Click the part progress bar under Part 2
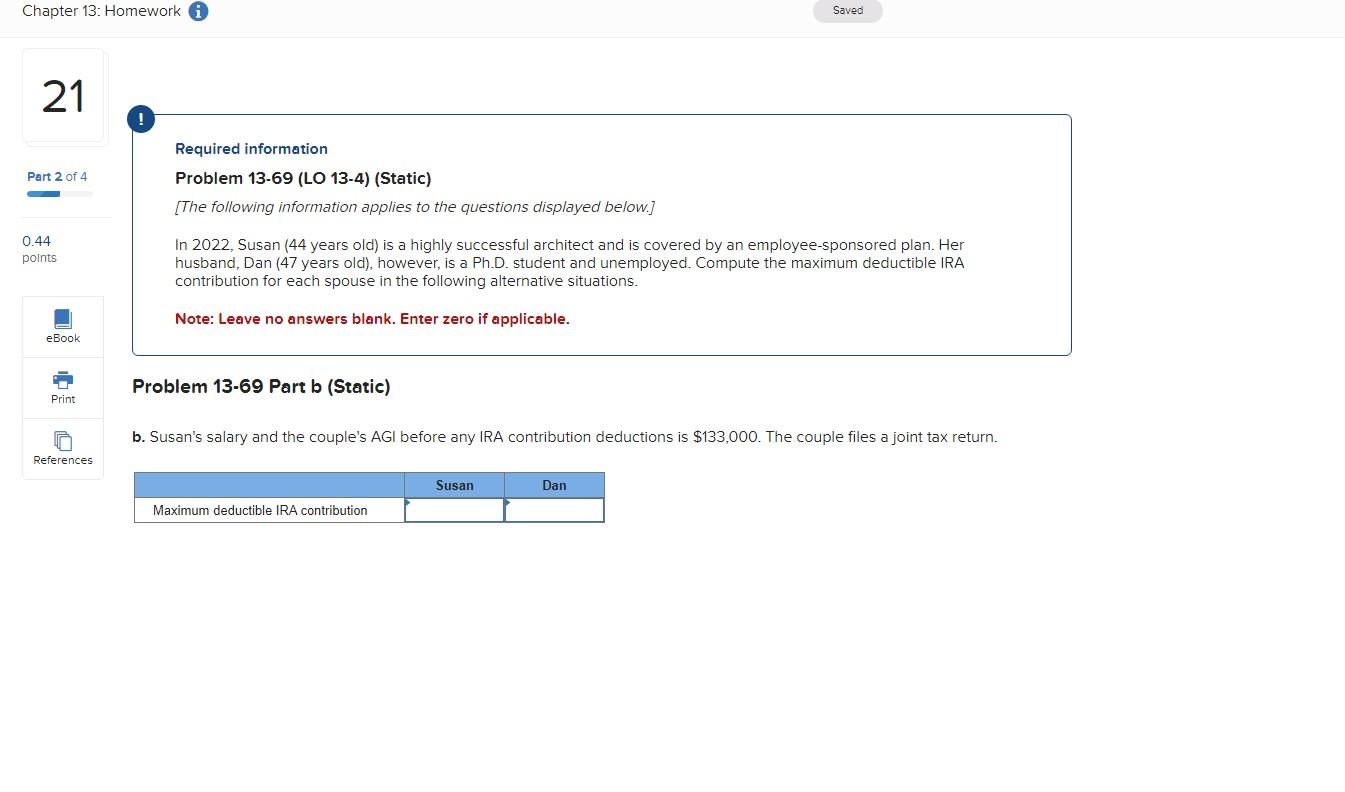The width and height of the screenshot is (1345, 792). [58, 193]
